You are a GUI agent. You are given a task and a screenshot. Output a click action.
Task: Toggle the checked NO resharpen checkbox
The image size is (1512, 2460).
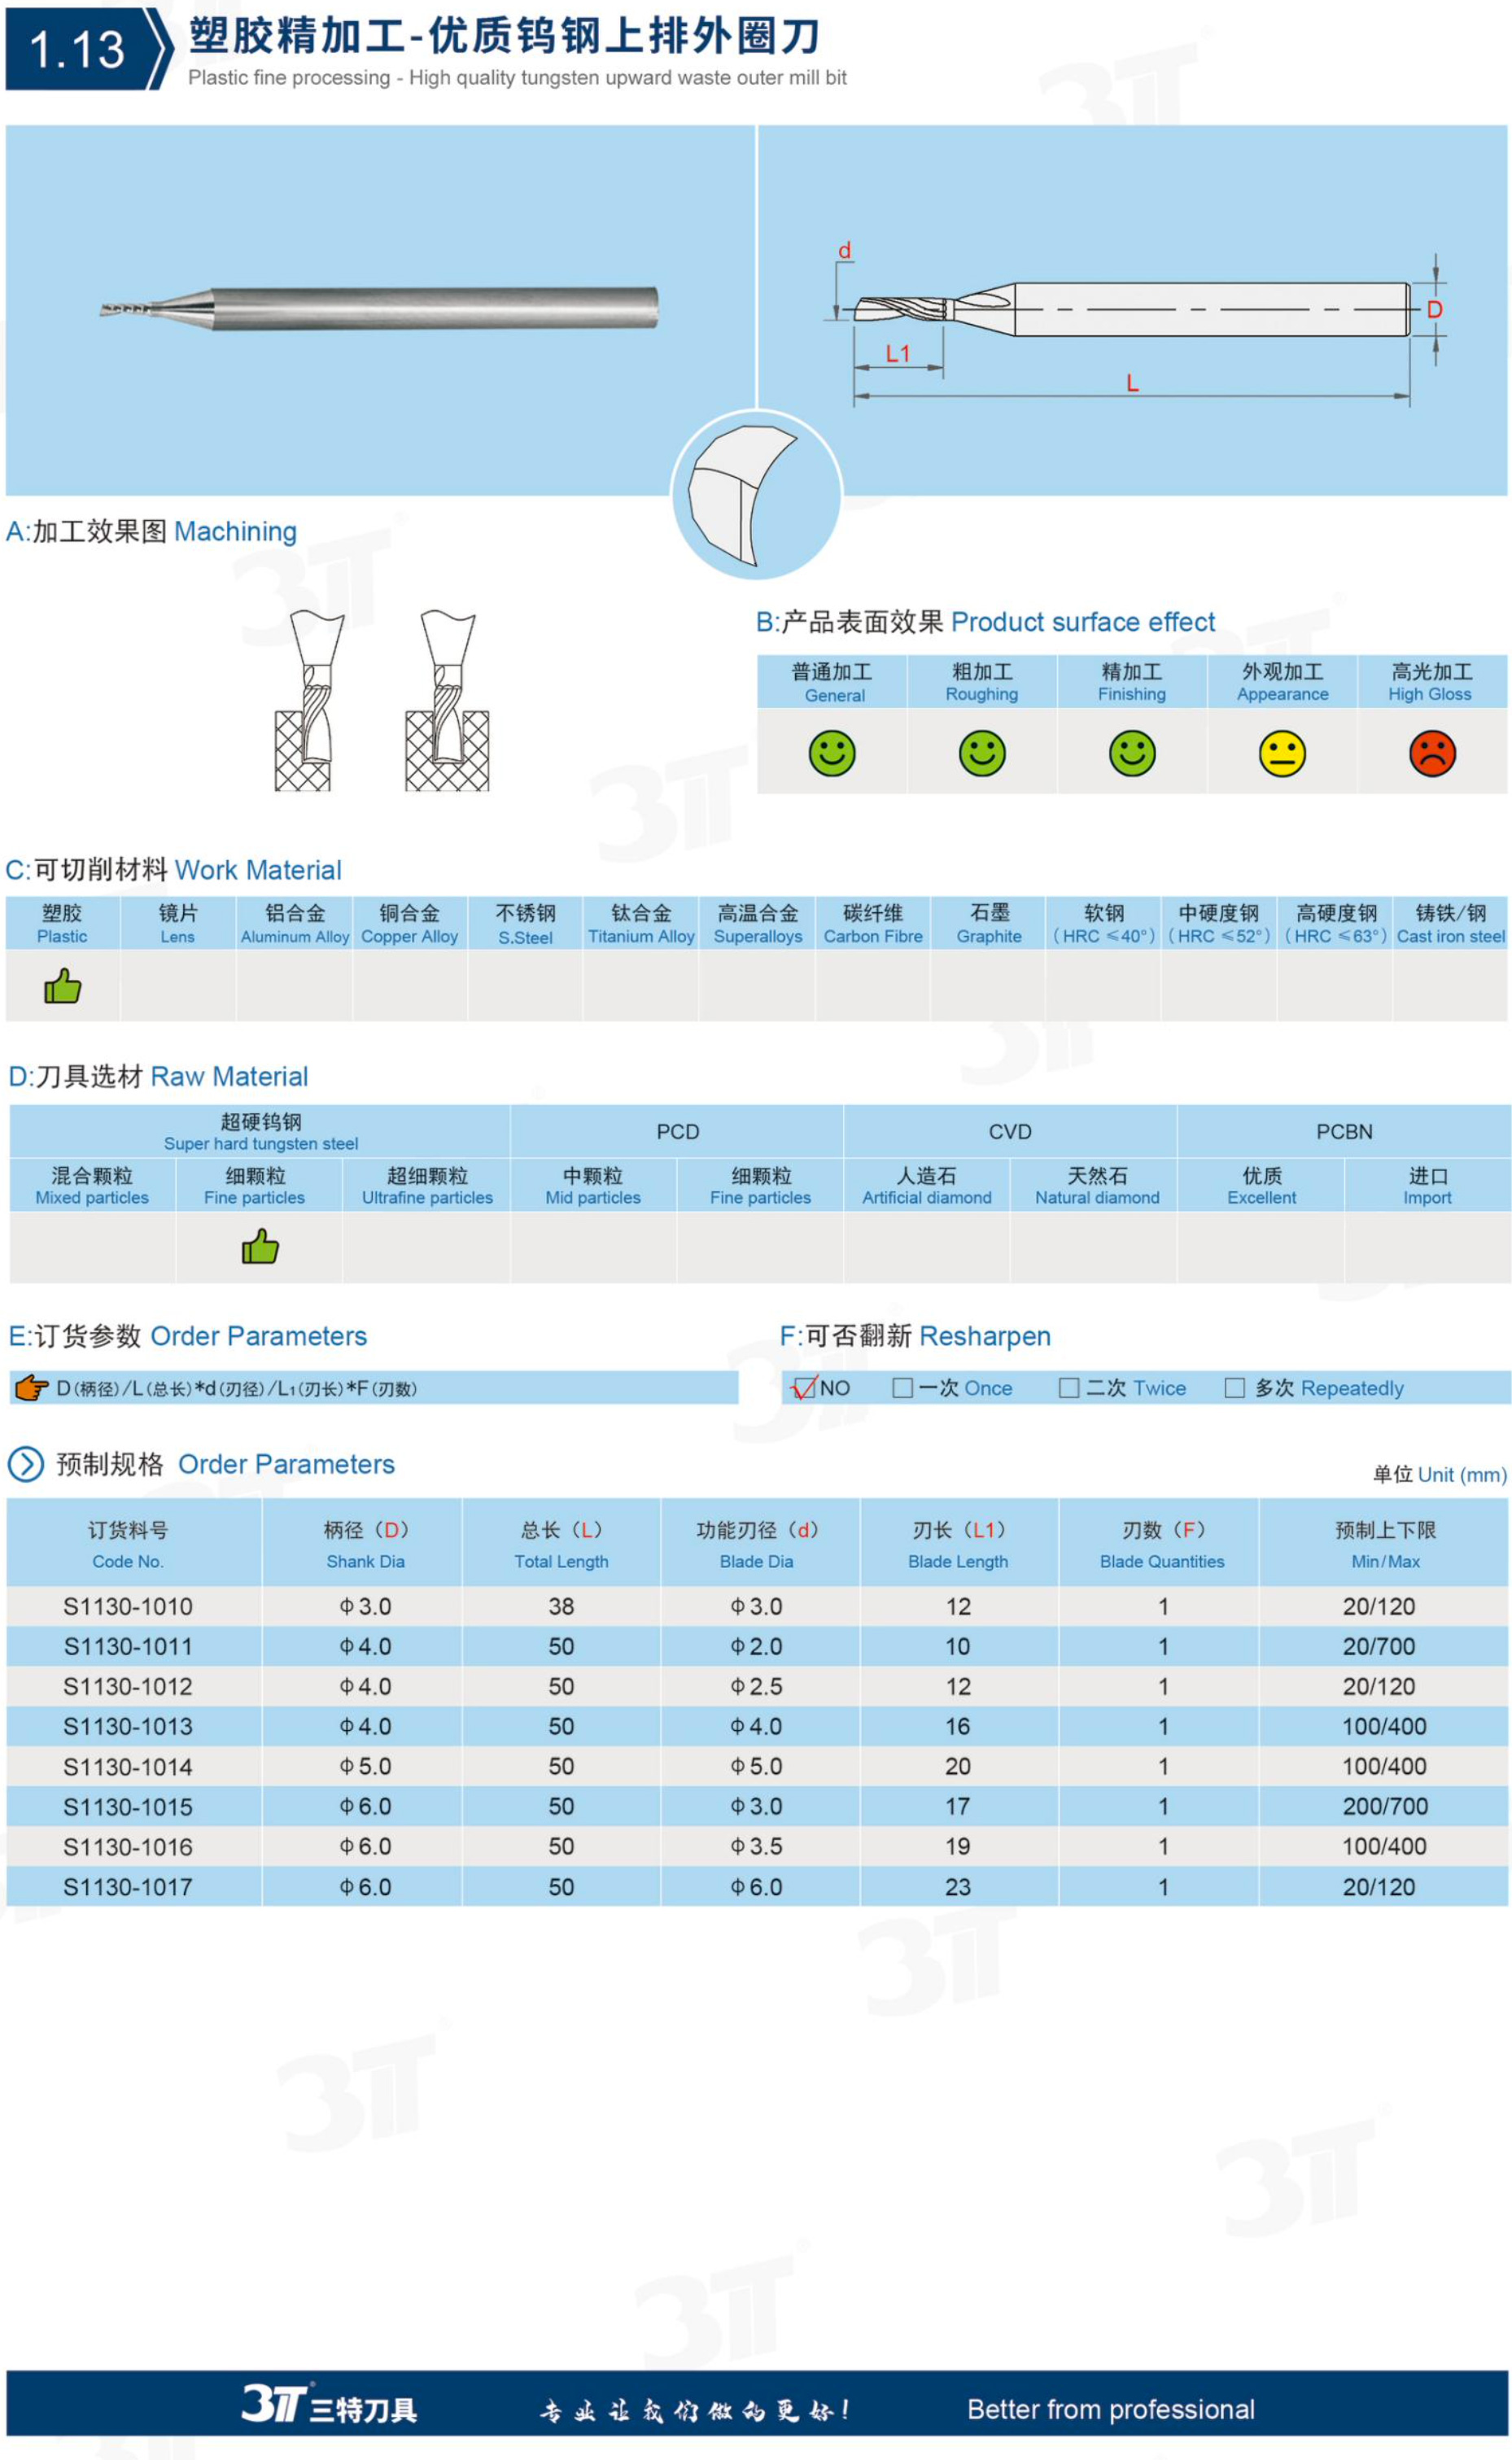coord(803,1388)
